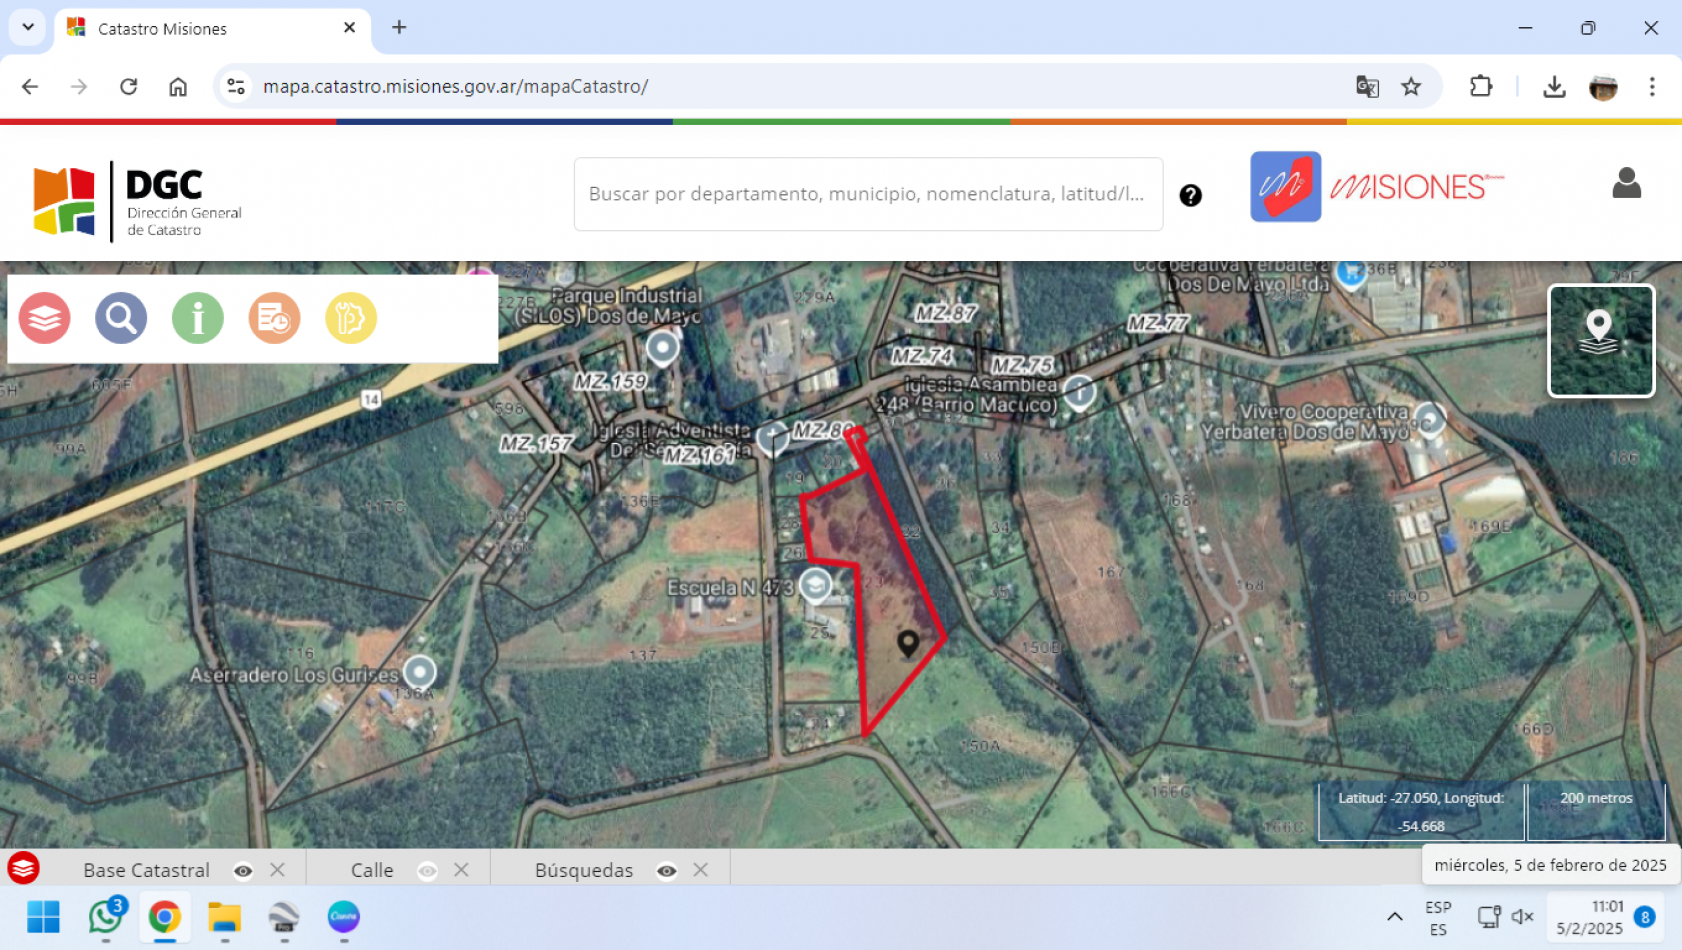The height and width of the screenshot is (950, 1682).
Task: Expand the tab search dropdown
Action: (28, 27)
